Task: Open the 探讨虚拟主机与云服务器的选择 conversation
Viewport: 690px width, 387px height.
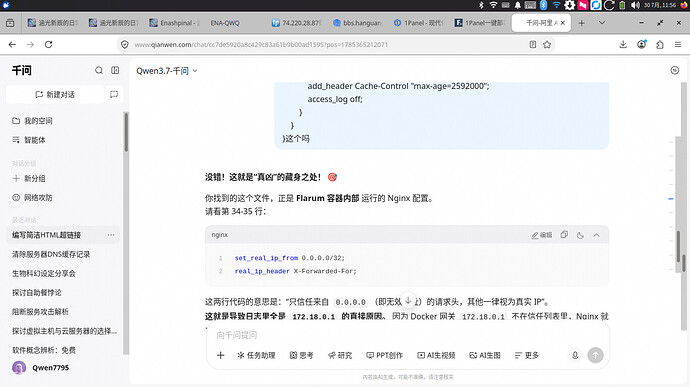Action: 64,331
